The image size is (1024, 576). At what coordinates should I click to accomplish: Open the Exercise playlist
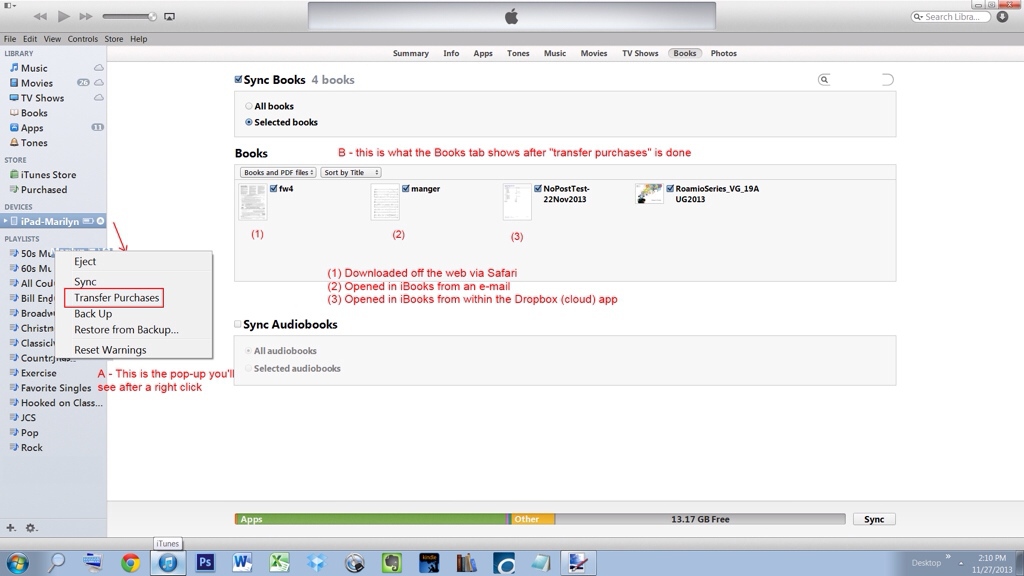click(x=39, y=373)
